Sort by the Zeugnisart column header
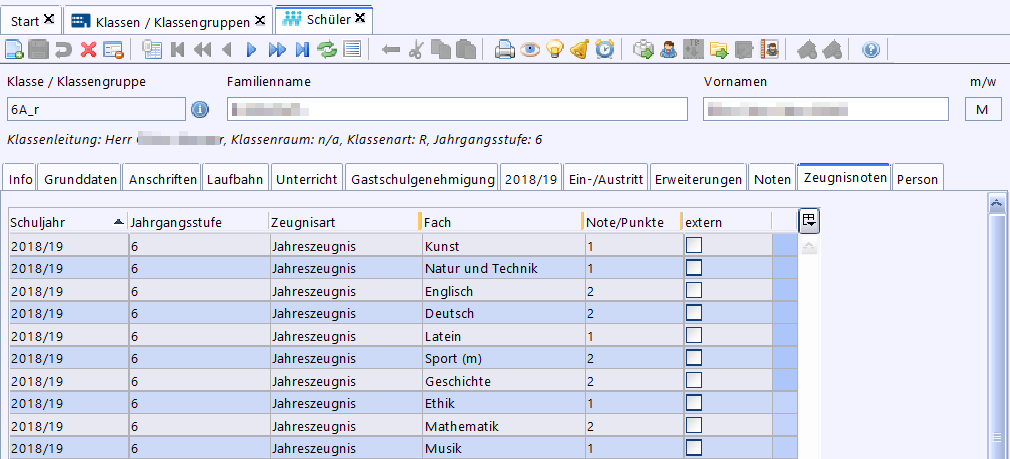1010x459 pixels. pyautogui.click(x=344, y=222)
